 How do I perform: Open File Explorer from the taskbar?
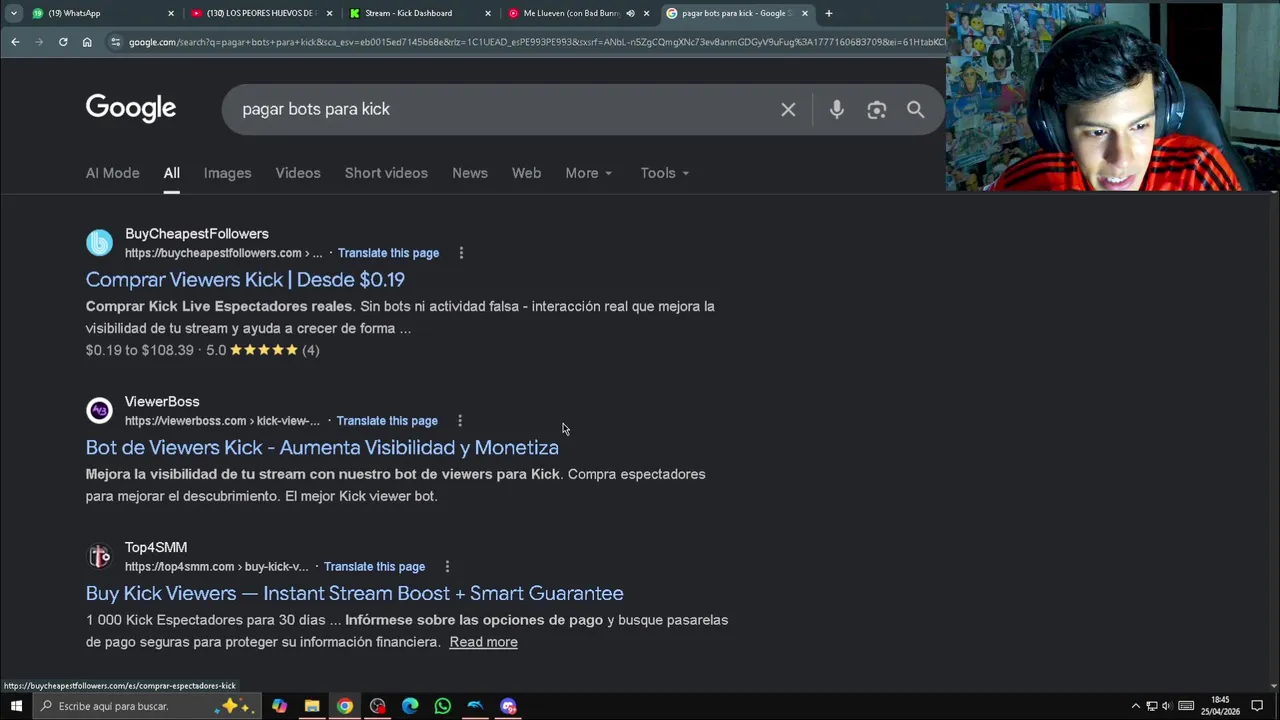click(x=312, y=706)
